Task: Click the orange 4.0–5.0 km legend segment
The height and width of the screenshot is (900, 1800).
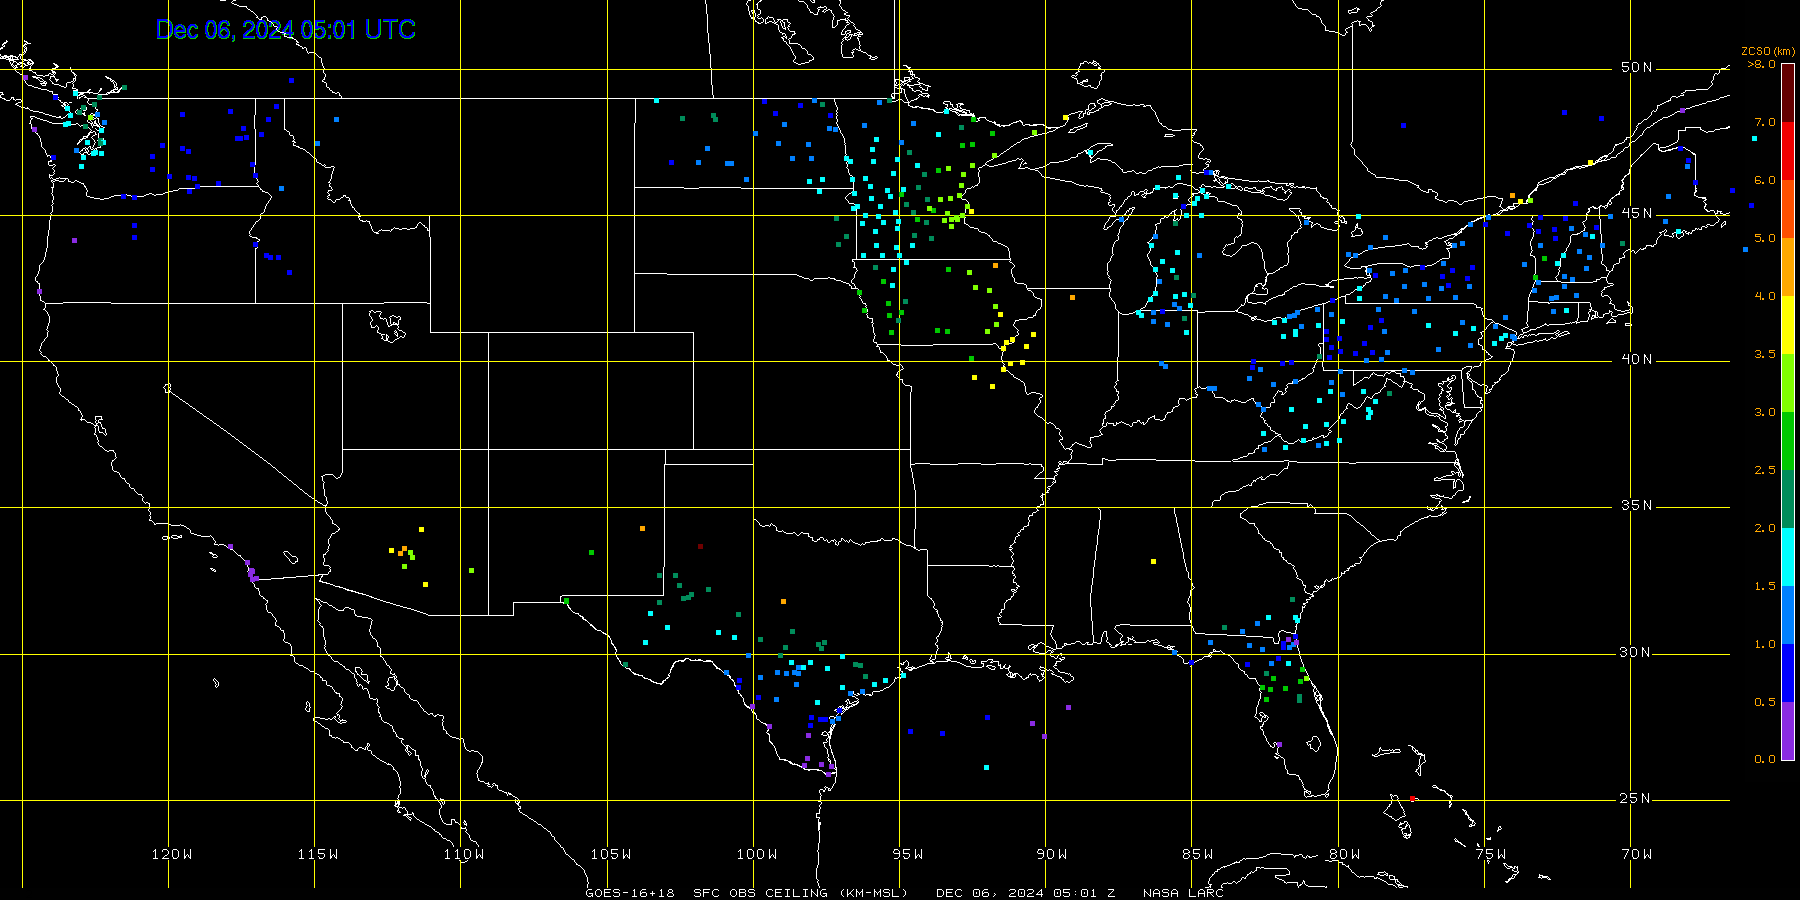Action: [x=1787, y=267]
